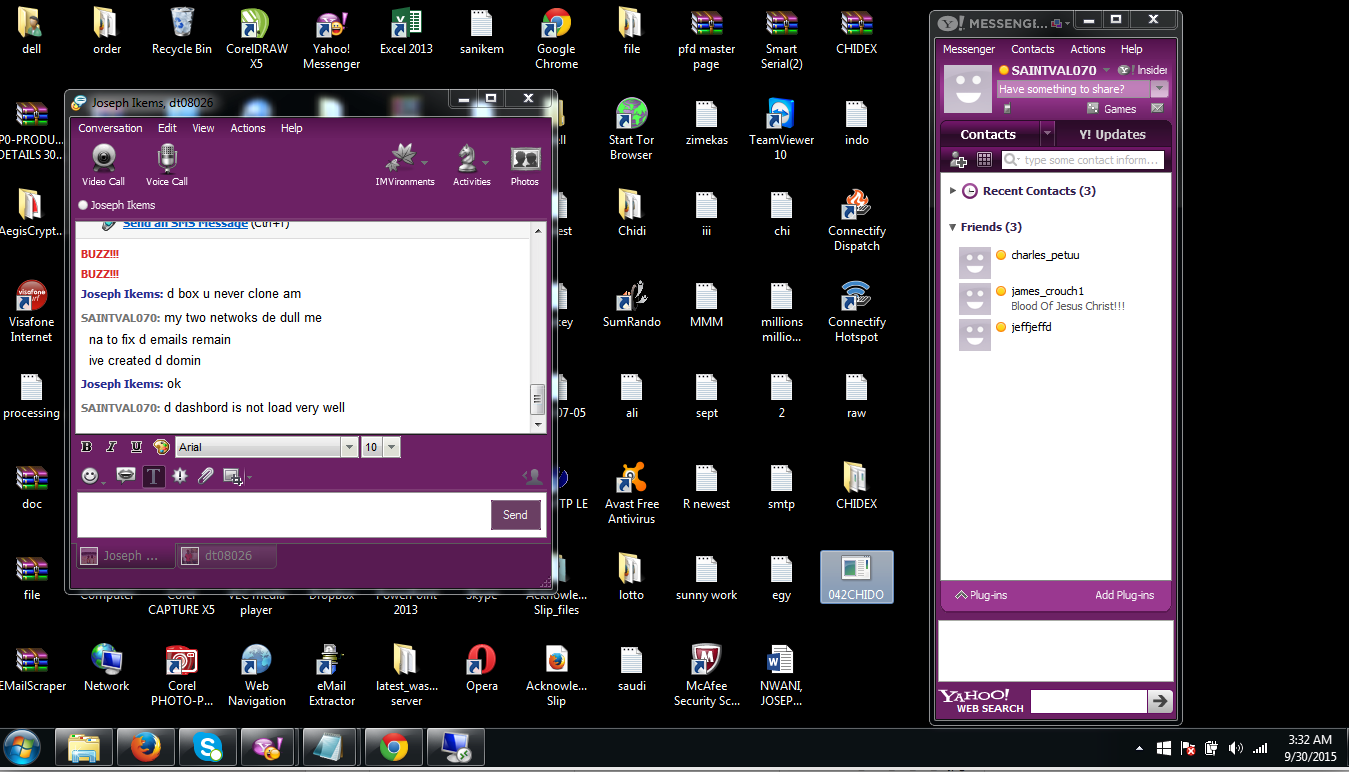
Task: Toggle the text formatting T button
Action: click(153, 476)
